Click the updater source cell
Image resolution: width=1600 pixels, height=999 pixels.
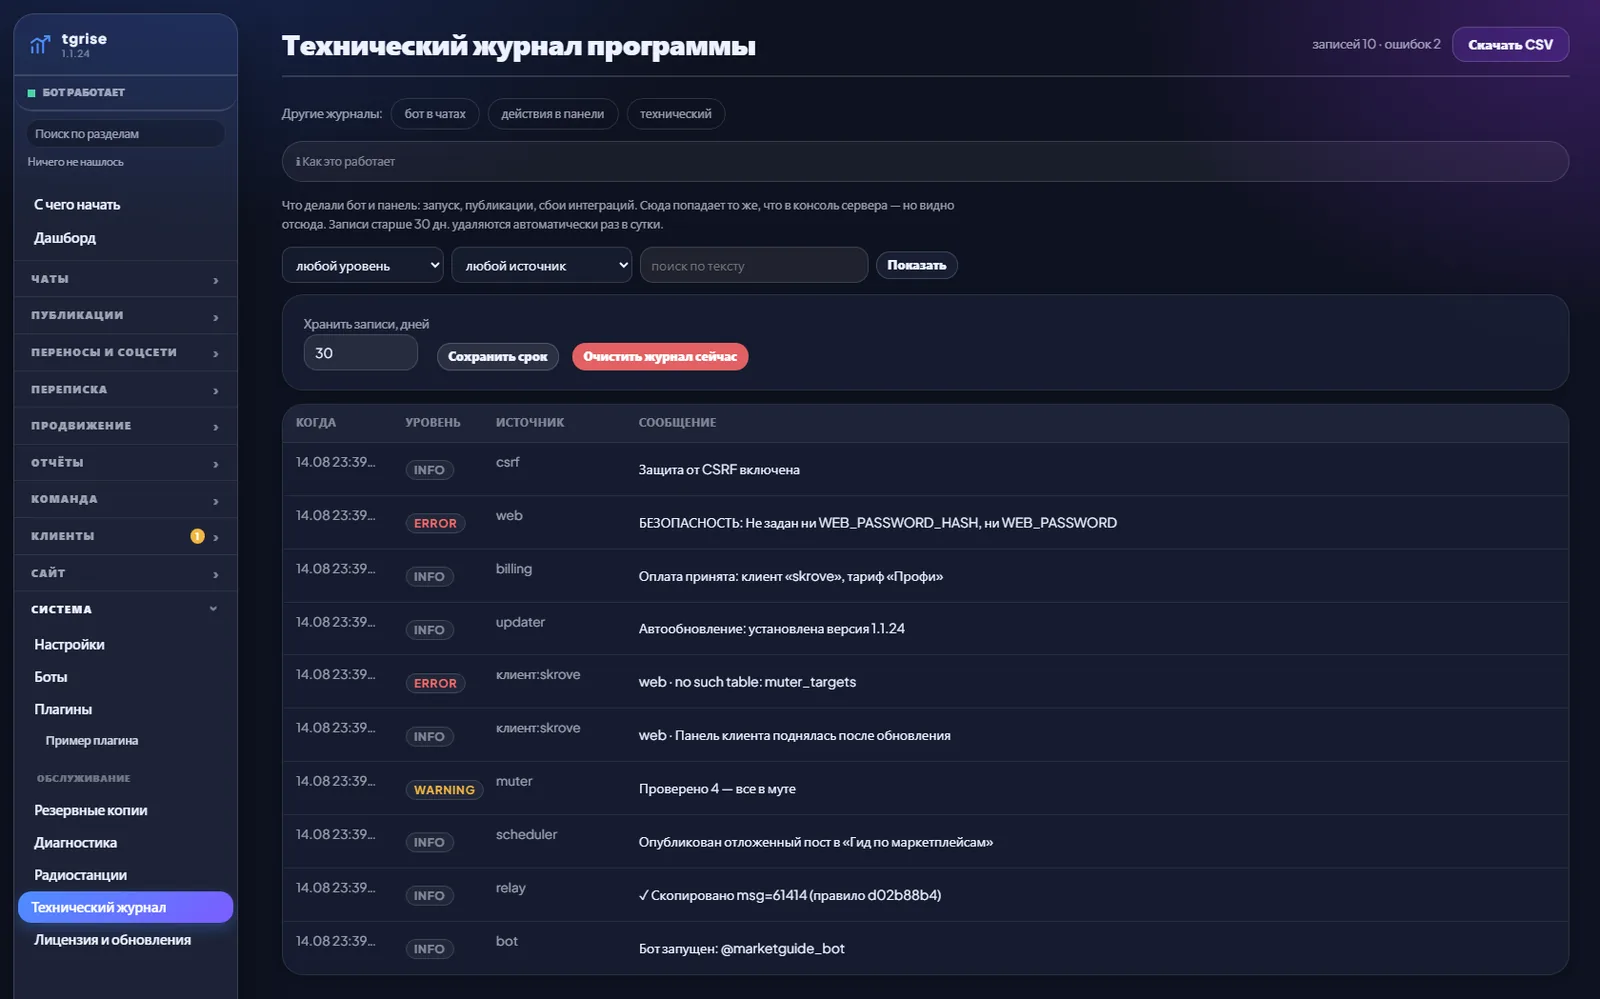pos(520,622)
